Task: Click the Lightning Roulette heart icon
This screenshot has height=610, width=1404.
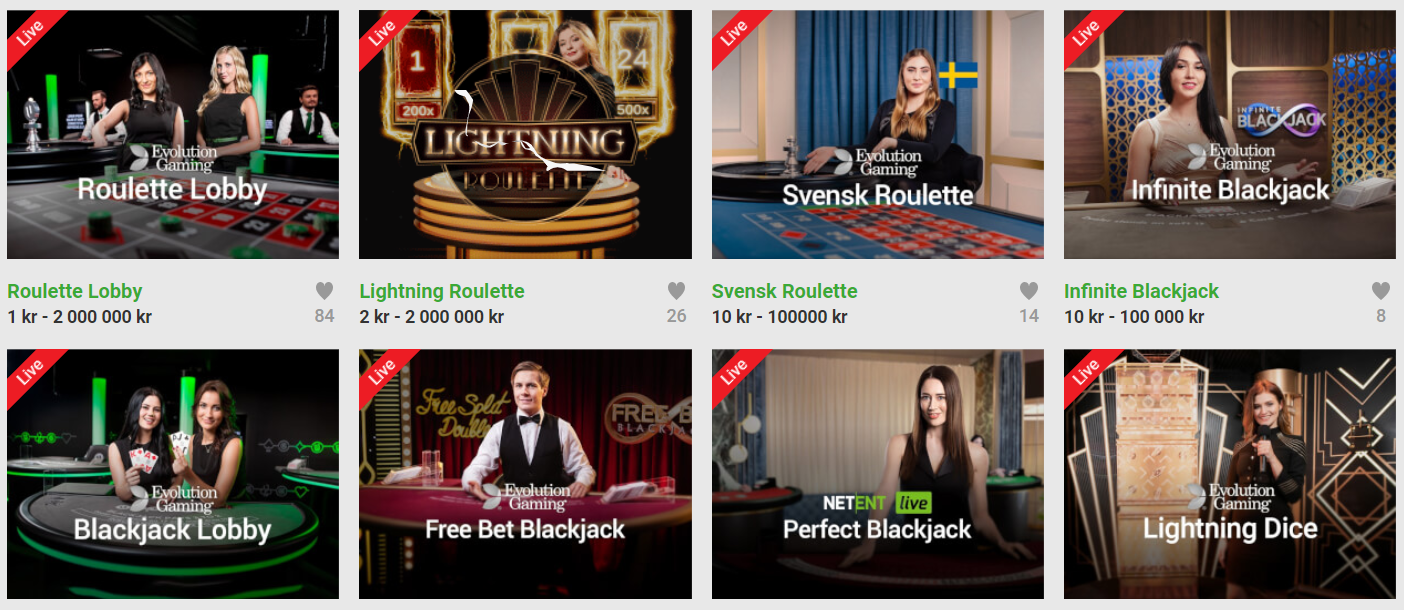Action: point(676,291)
